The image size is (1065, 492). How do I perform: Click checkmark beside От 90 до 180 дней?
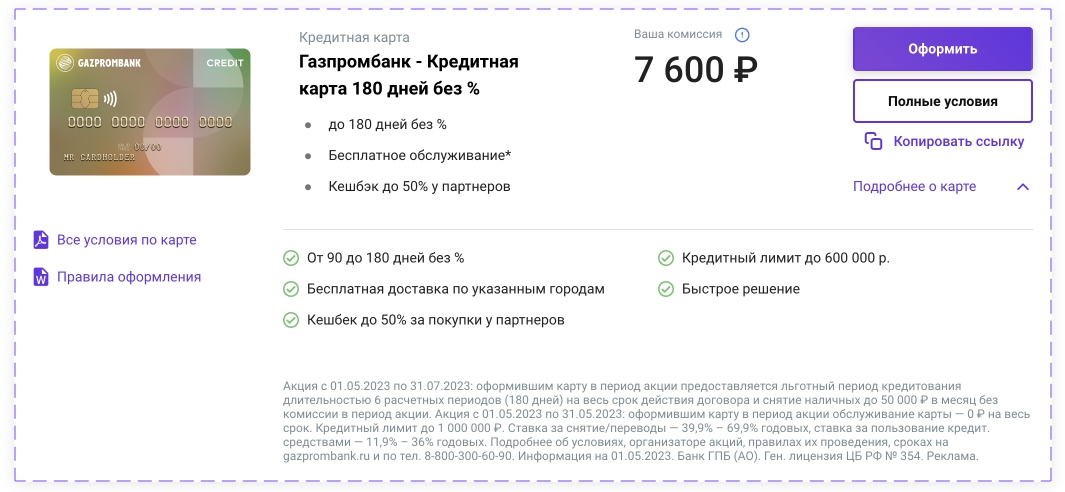(x=291, y=258)
